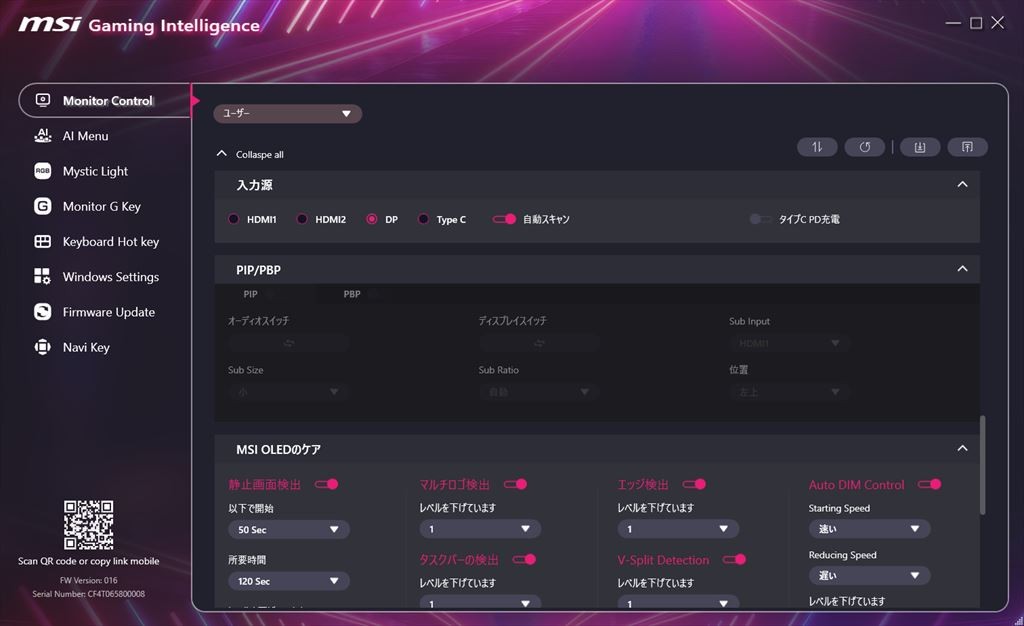The image size is (1024, 626).
Task: Collapse the PIP/PBP section
Action: 962,269
